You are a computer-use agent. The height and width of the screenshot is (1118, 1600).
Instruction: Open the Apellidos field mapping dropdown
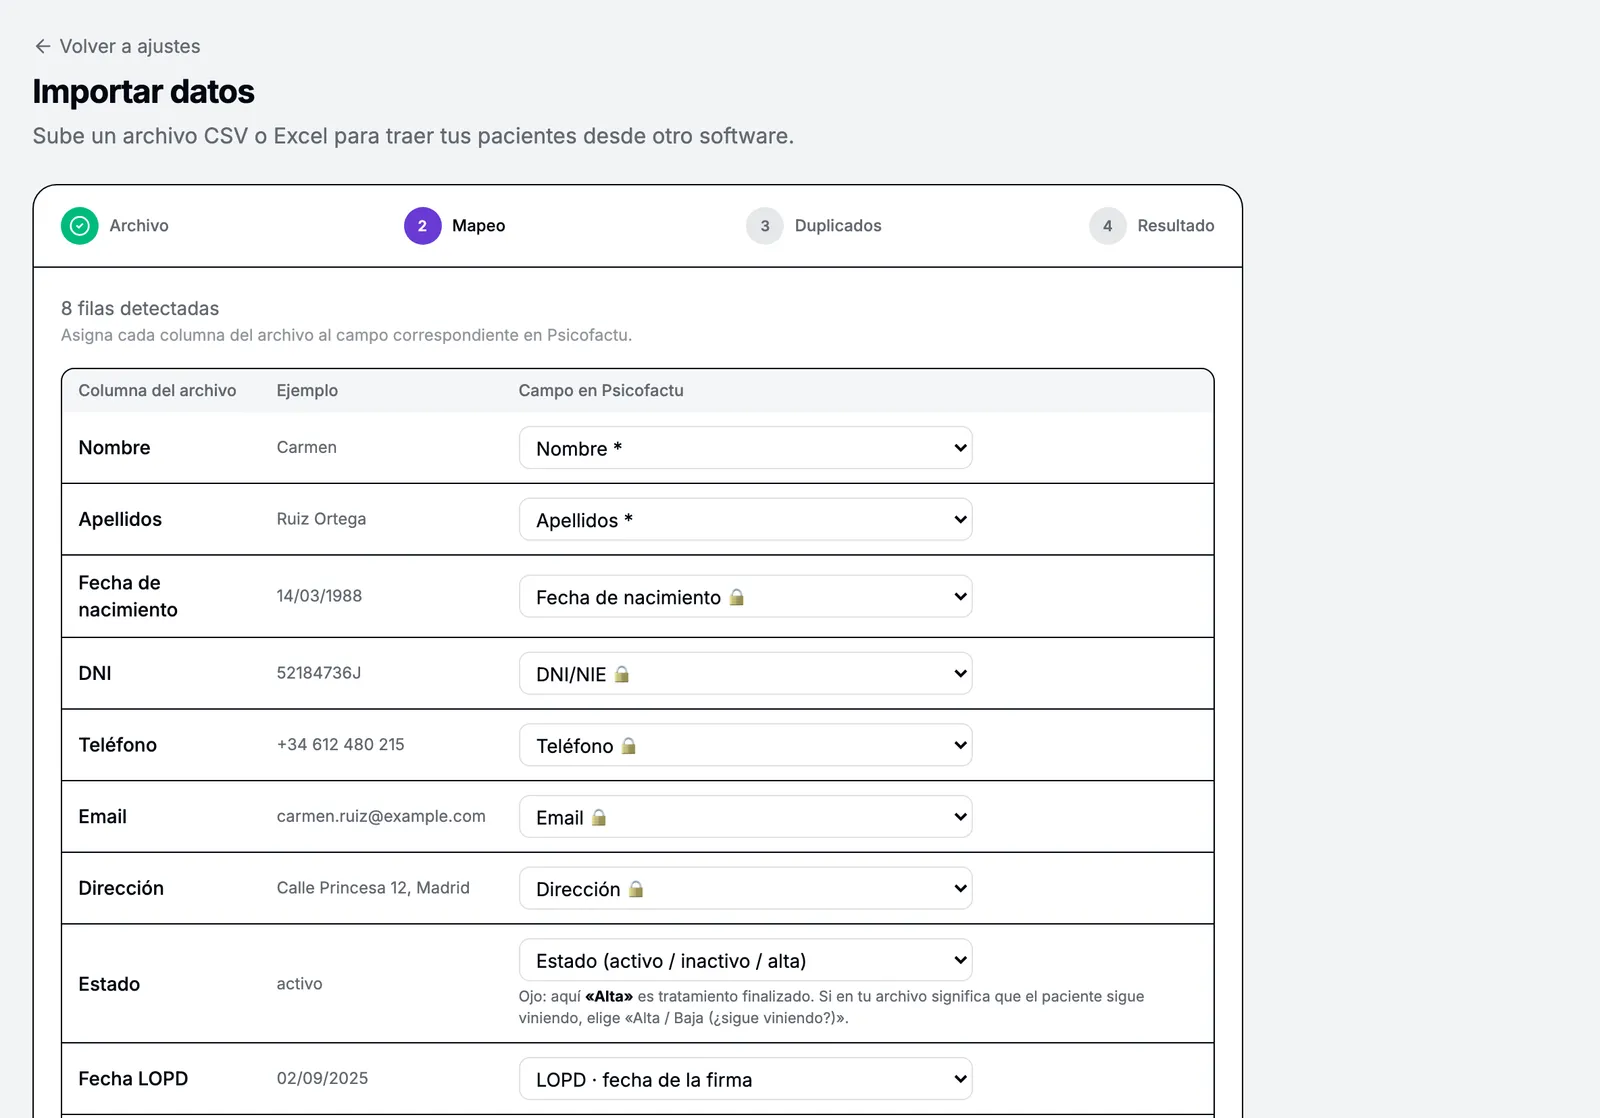tap(745, 520)
